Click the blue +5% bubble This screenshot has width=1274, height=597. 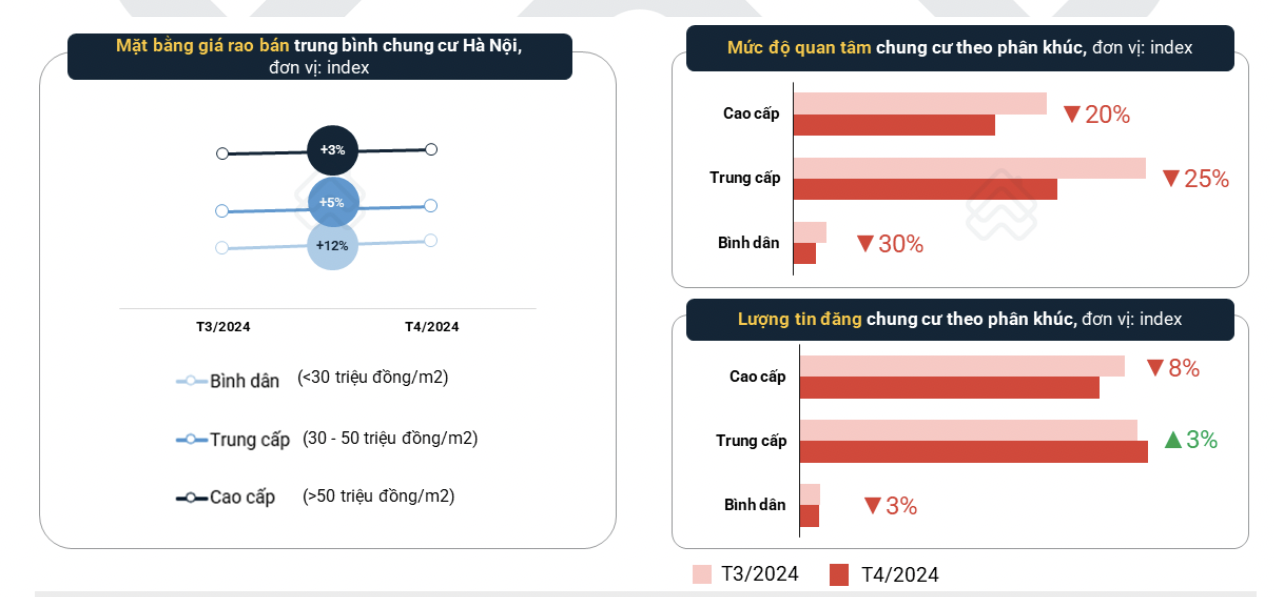[332, 203]
